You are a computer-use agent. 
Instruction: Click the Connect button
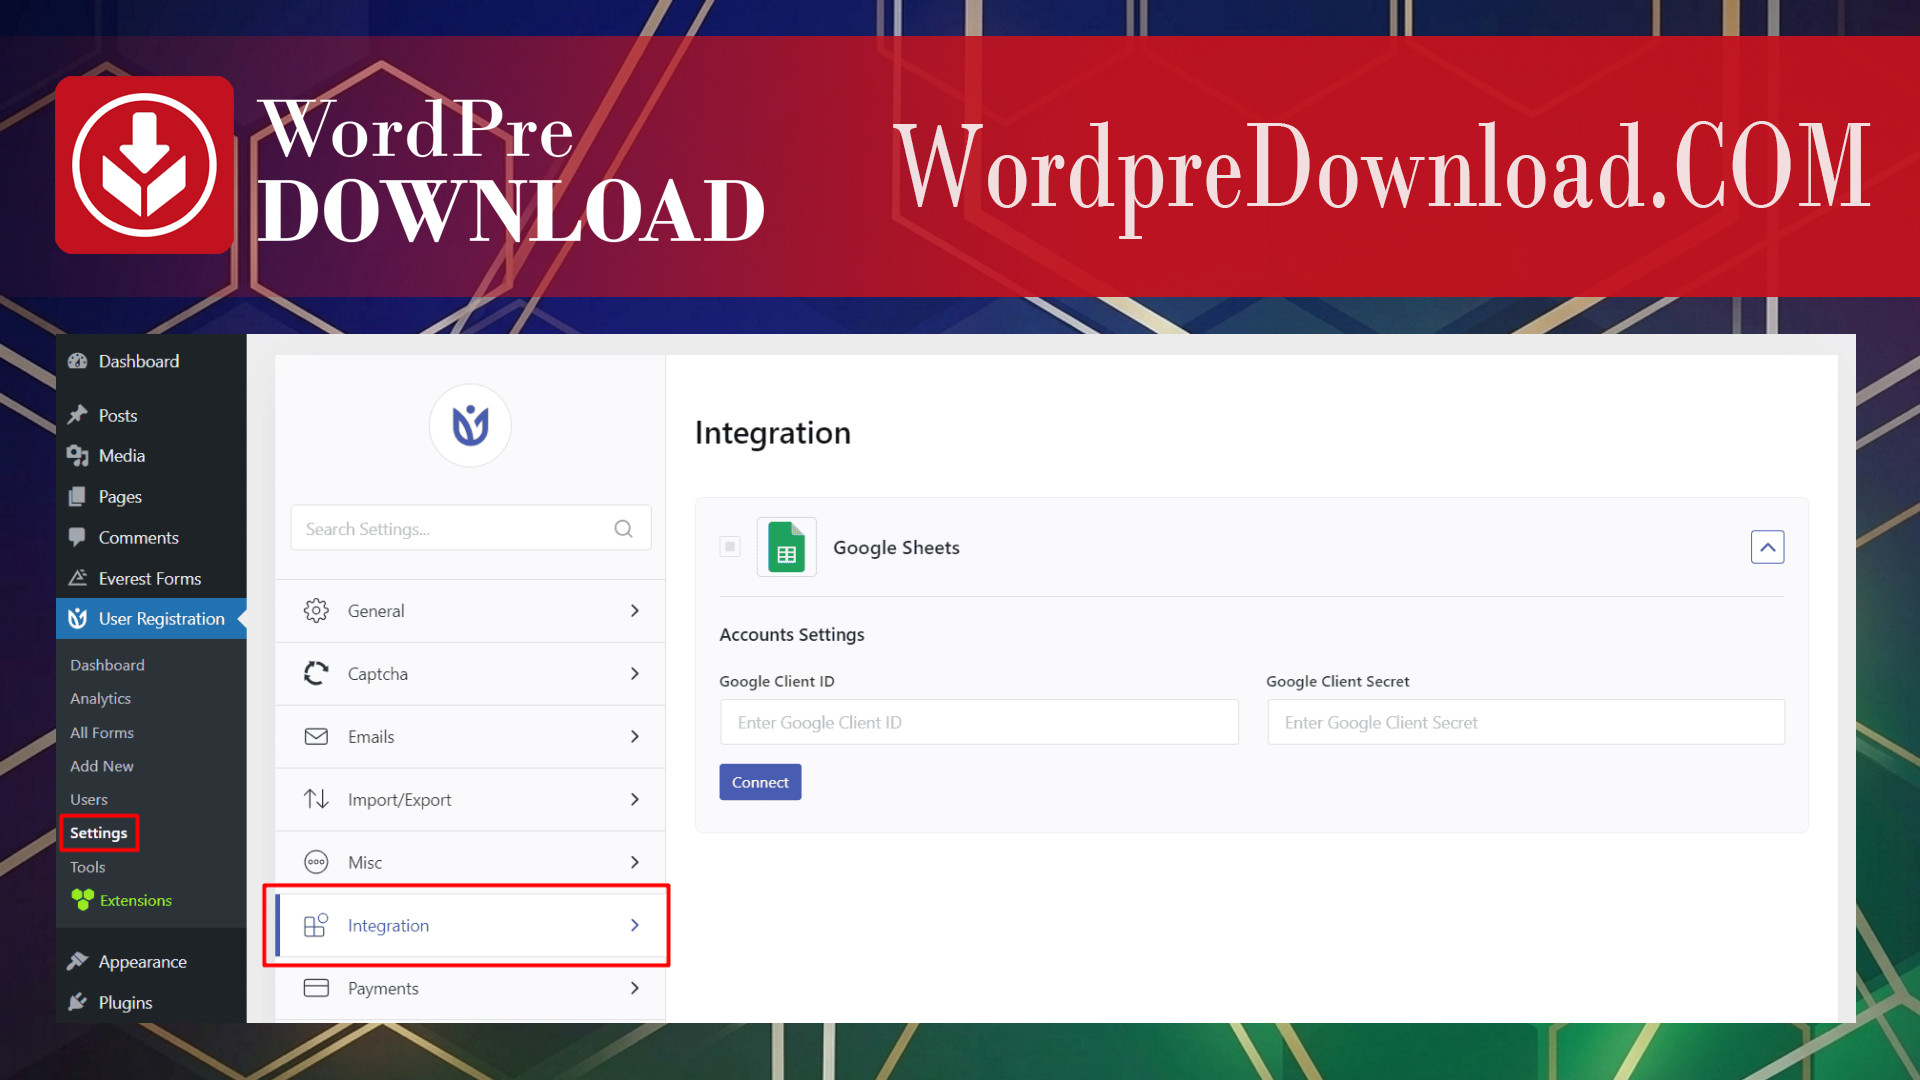(x=760, y=782)
